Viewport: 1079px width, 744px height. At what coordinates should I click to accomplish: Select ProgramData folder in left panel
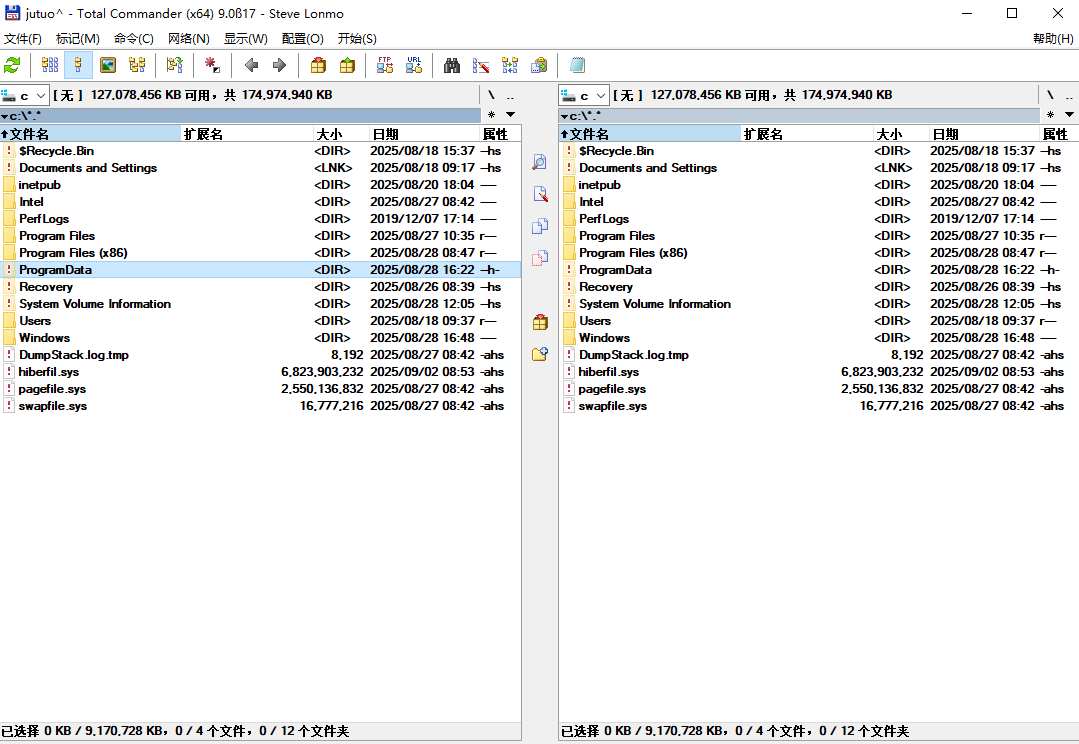click(x=260, y=270)
